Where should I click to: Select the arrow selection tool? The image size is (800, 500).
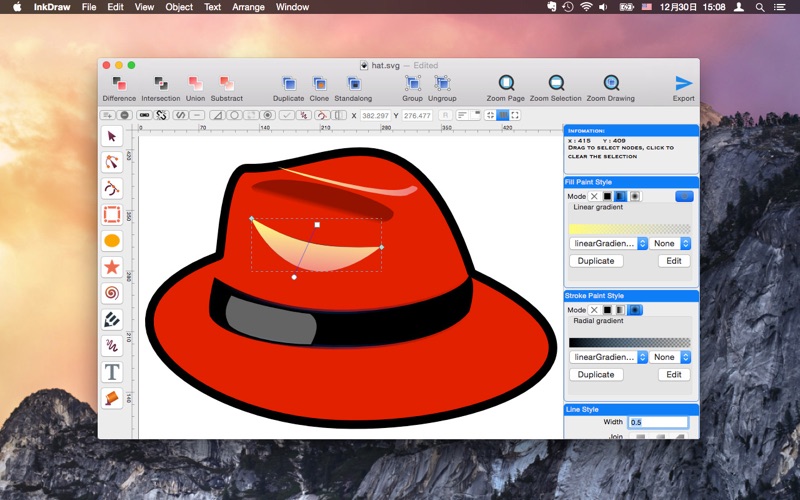click(112, 136)
